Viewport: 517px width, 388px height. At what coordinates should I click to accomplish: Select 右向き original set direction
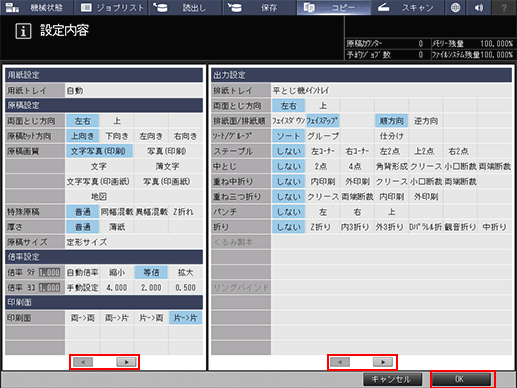click(x=186, y=136)
